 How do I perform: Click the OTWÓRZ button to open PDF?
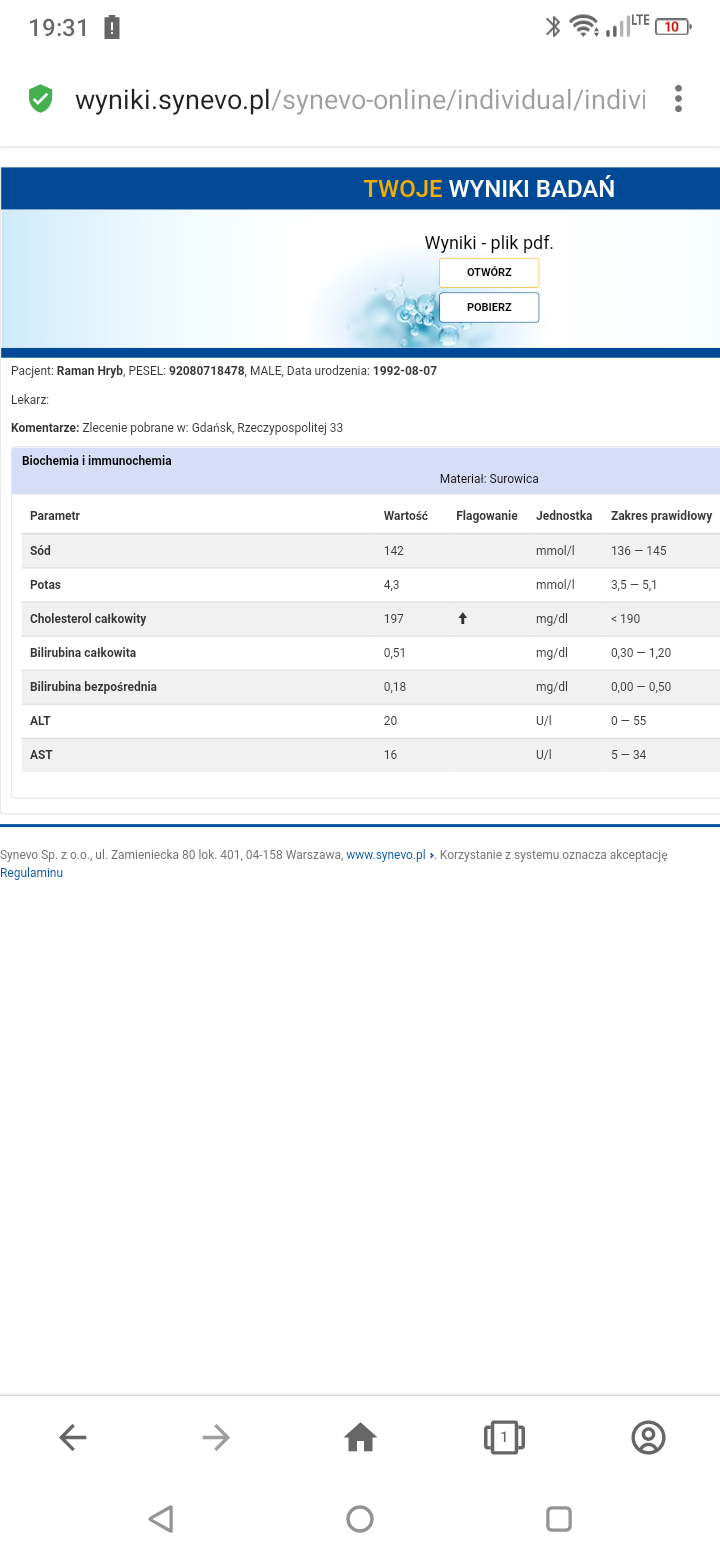(489, 273)
